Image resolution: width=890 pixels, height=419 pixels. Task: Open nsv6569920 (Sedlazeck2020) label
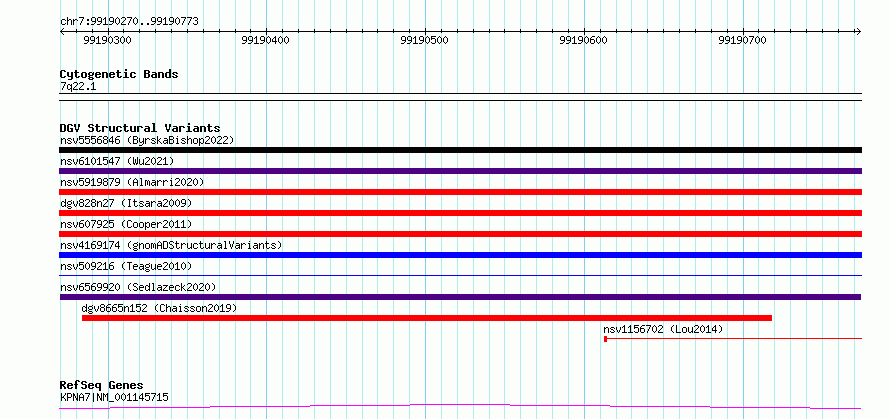click(138, 287)
